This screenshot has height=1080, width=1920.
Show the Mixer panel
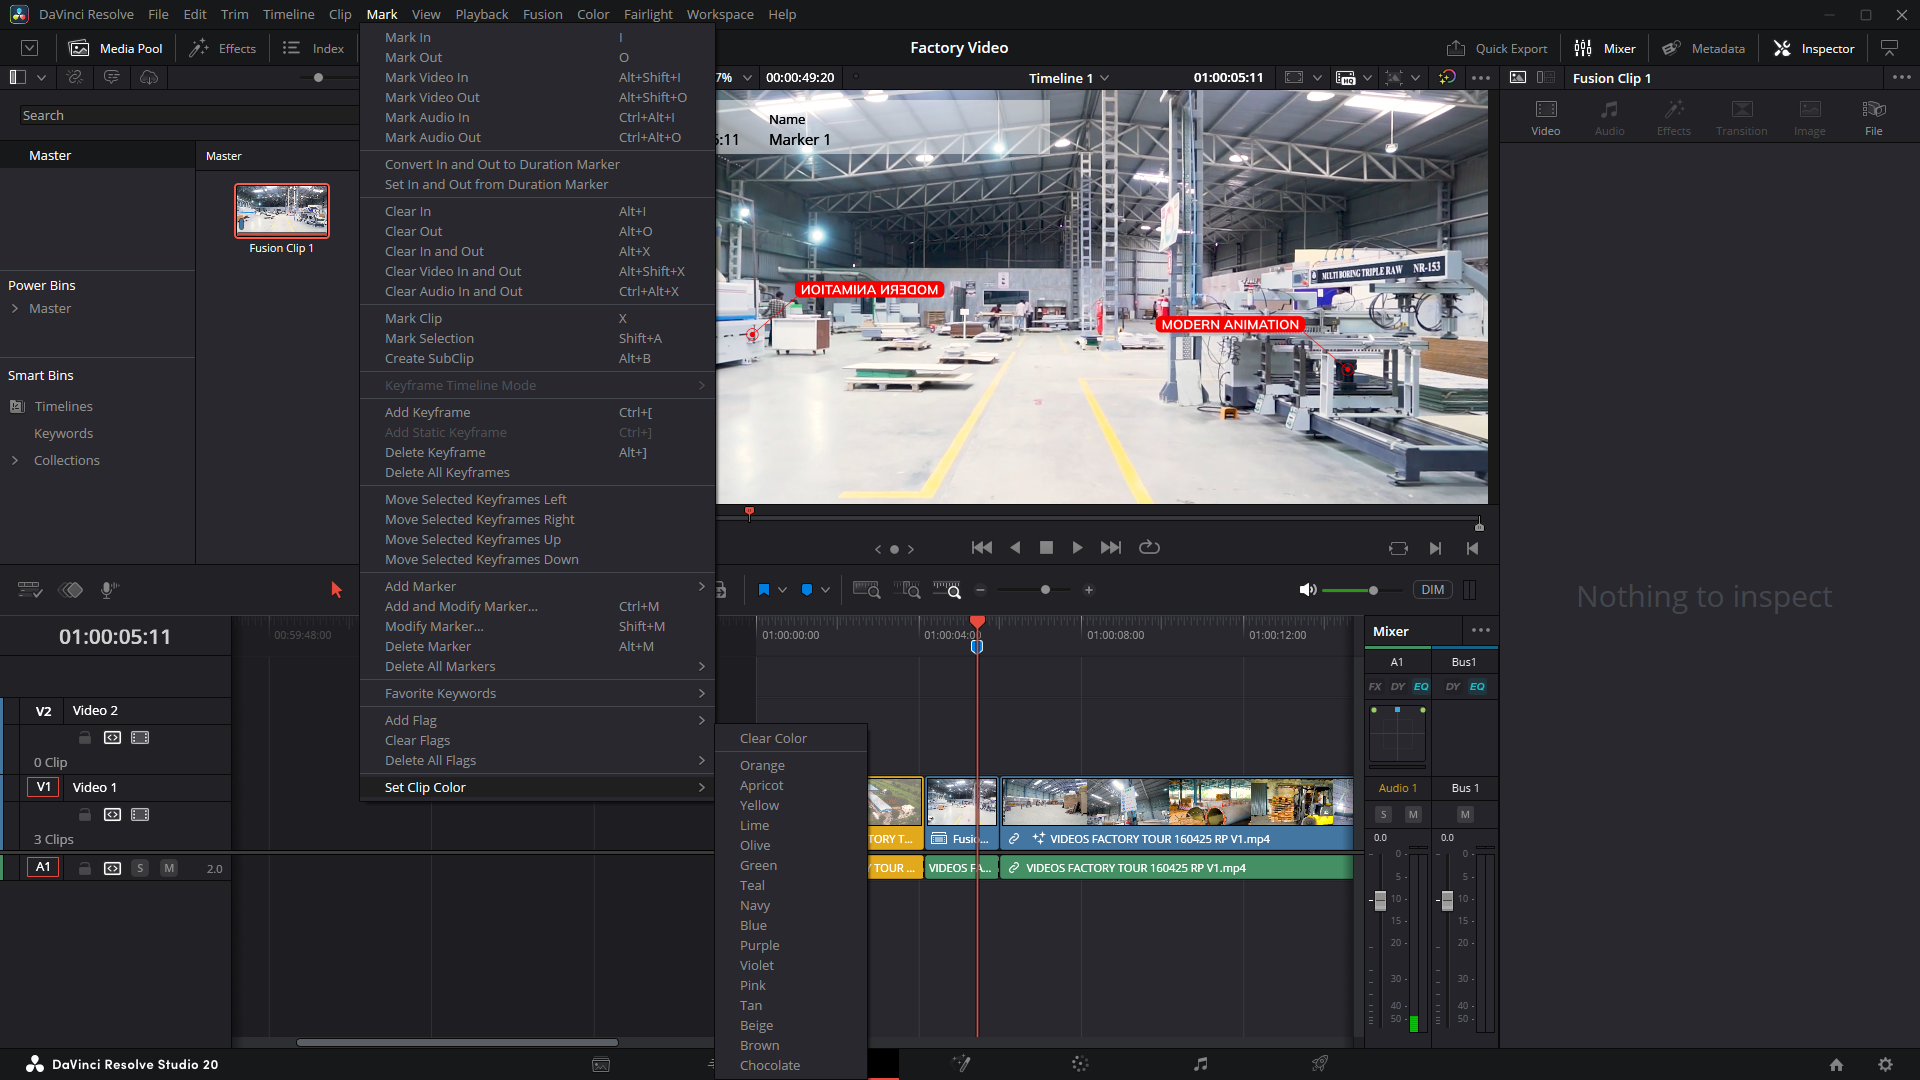pyautogui.click(x=1605, y=48)
